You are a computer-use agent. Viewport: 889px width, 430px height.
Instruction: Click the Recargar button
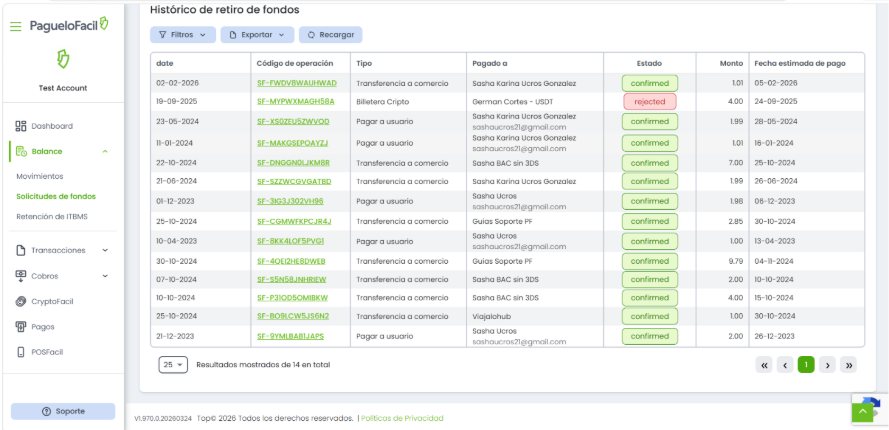pyautogui.click(x=330, y=35)
